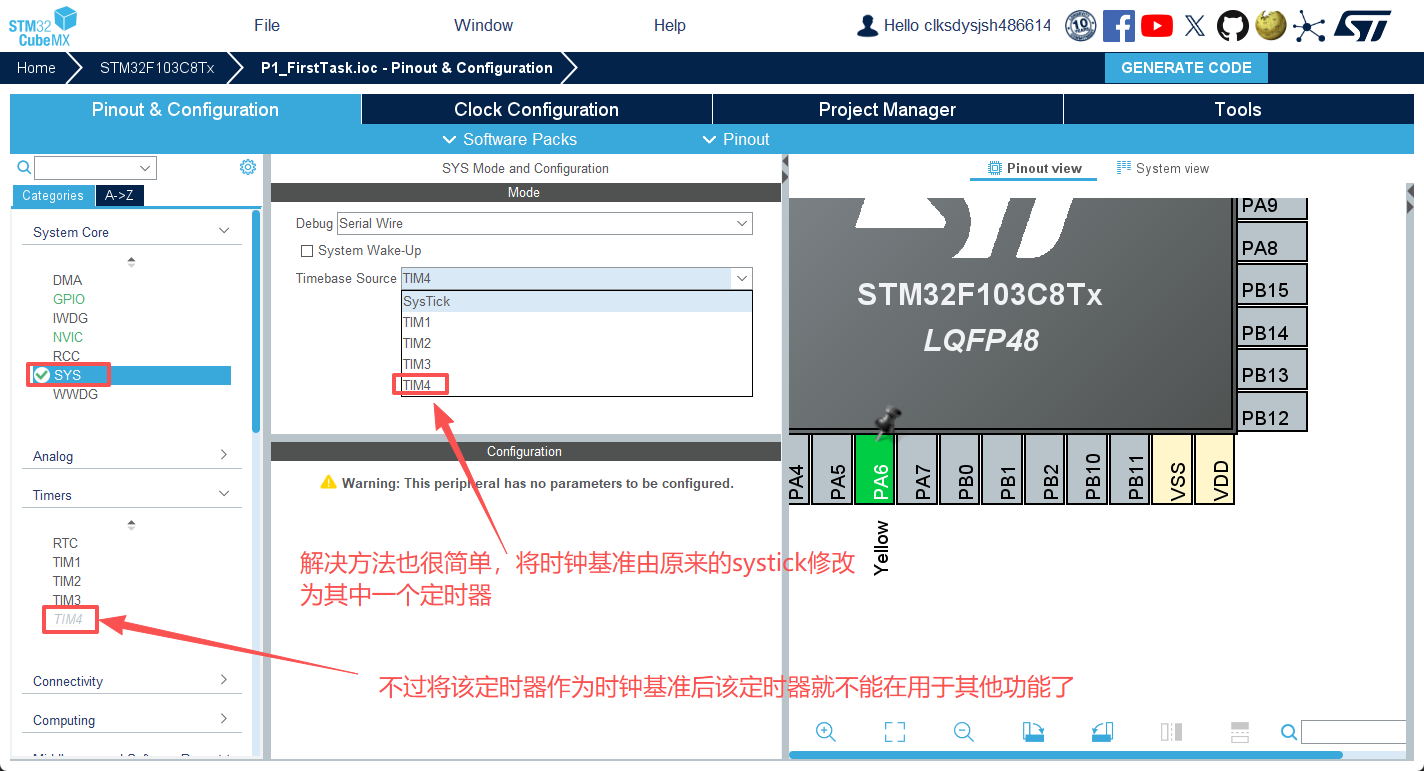1424x771 pixels.
Task: Select the Pinout view tab
Action: (x=1034, y=168)
